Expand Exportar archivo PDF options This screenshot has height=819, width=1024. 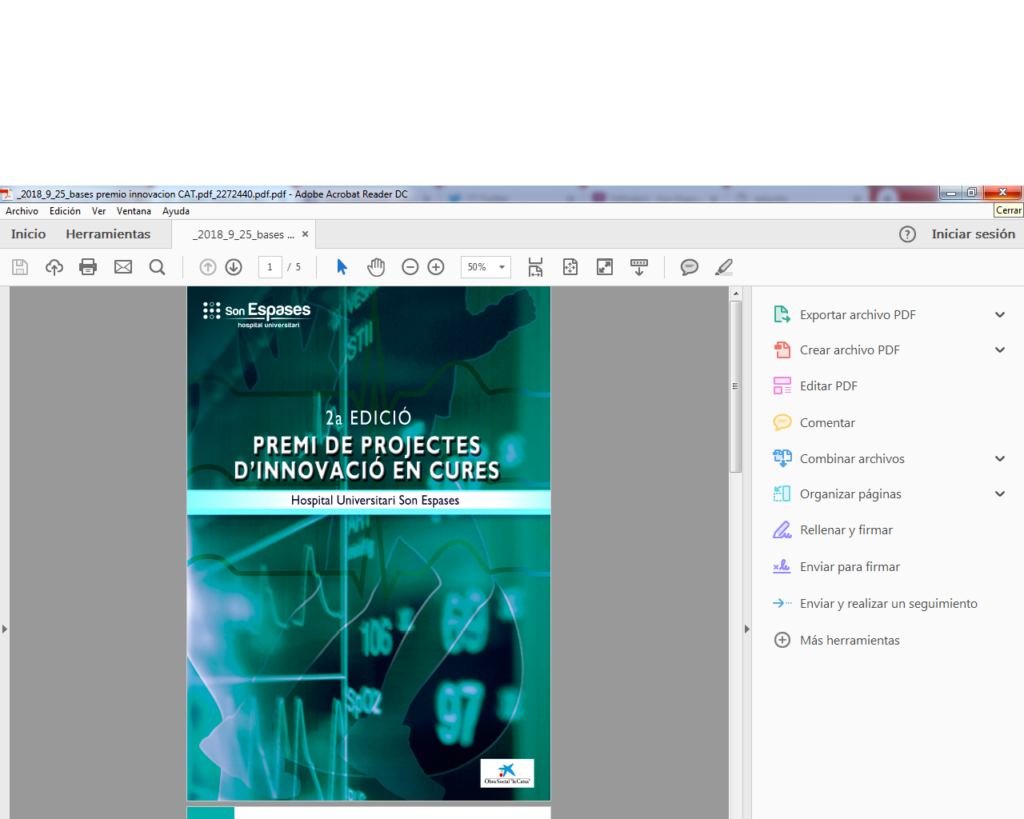click(x=1000, y=315)
